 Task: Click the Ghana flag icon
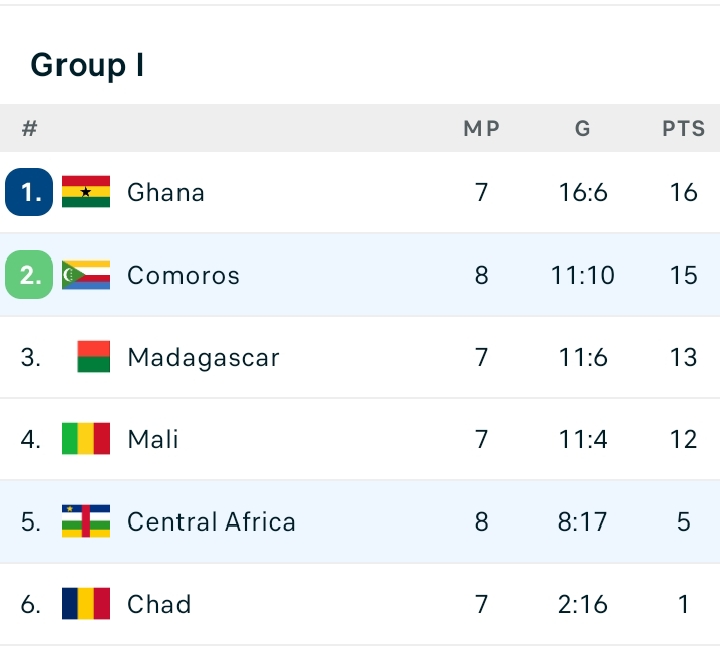(86, 192)
